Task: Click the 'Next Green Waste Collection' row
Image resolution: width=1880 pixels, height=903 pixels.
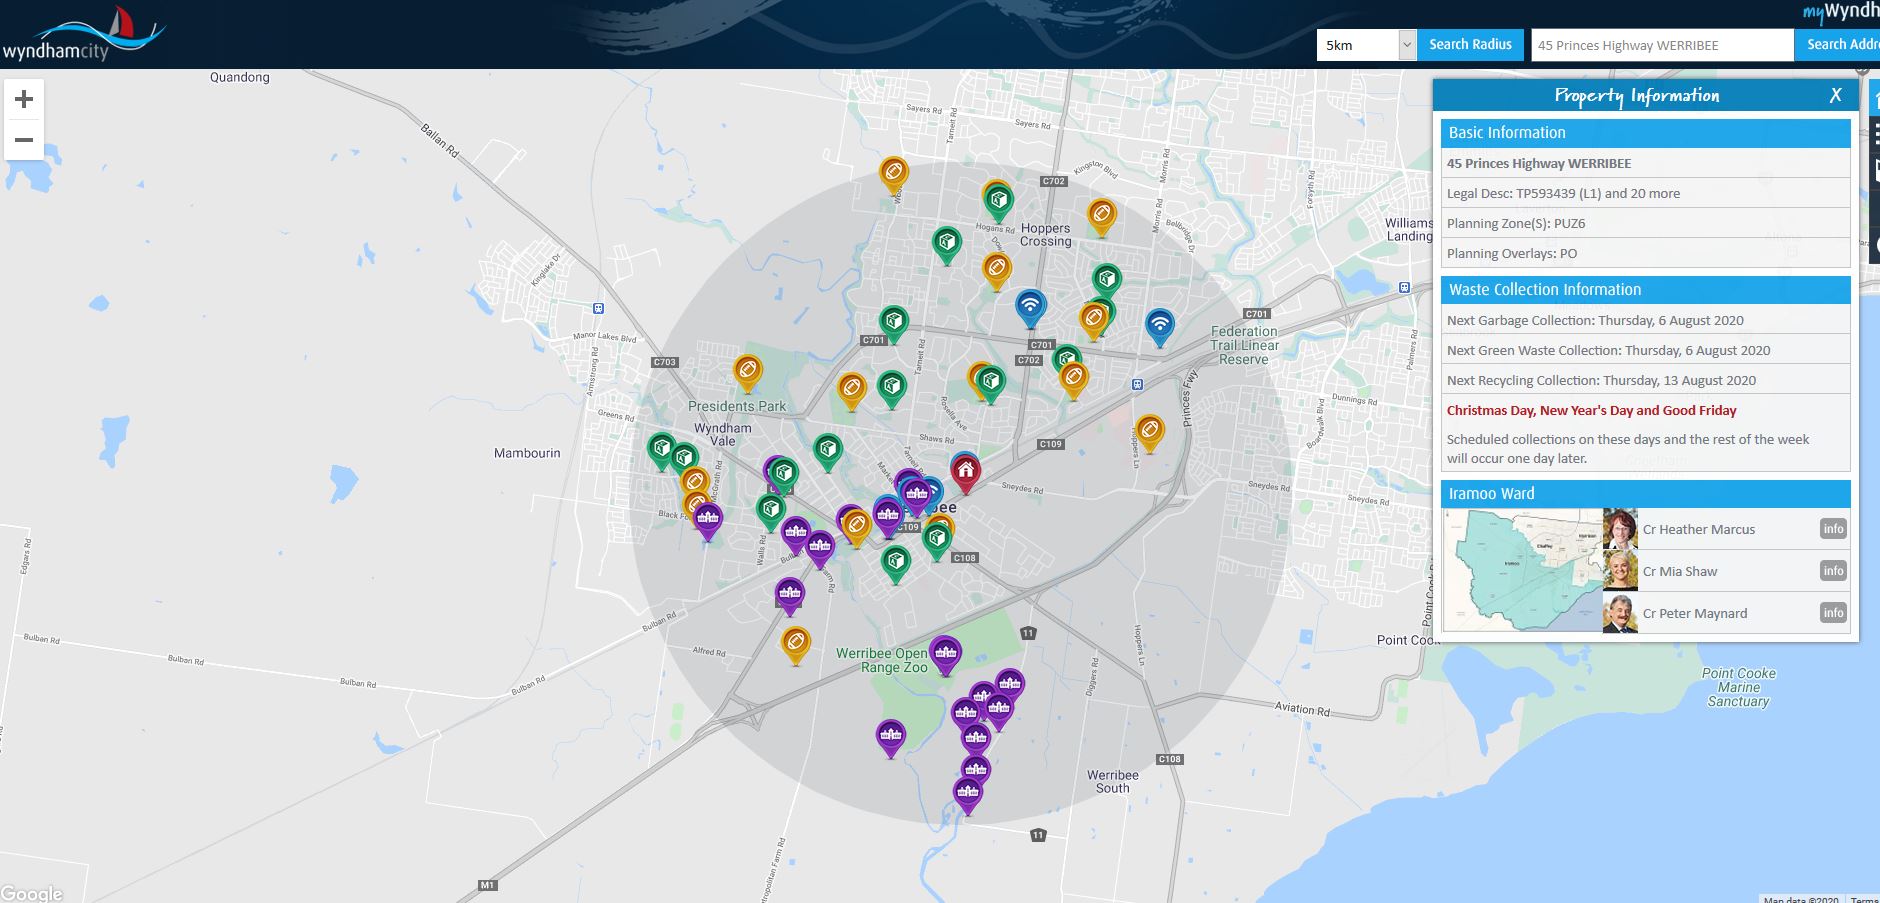Action: click(x=1645, y=350)
